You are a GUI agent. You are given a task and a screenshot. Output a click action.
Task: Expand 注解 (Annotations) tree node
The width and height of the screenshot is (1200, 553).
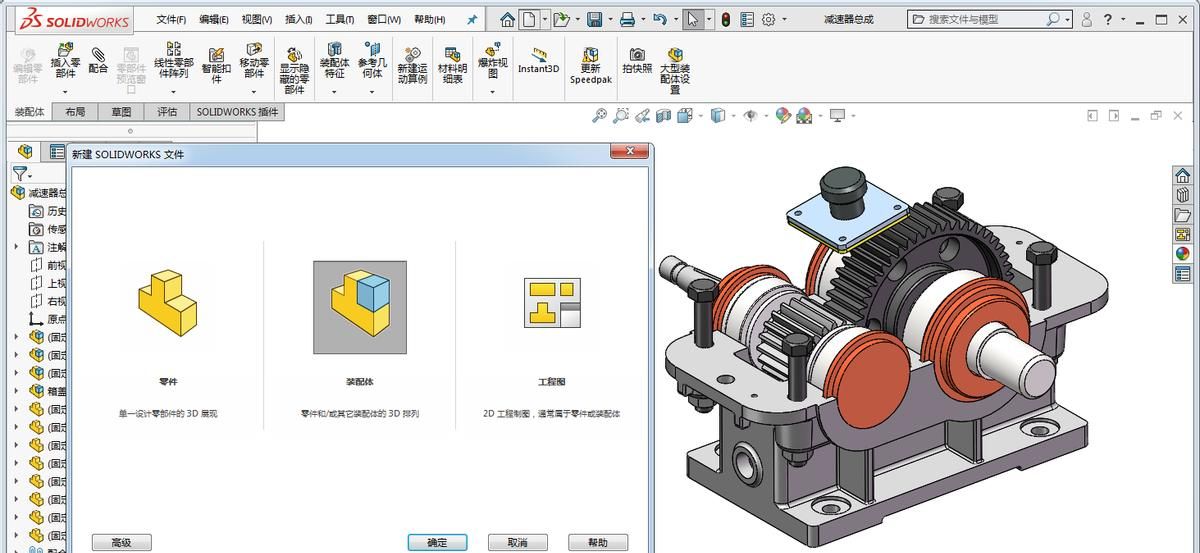(15, 247)
